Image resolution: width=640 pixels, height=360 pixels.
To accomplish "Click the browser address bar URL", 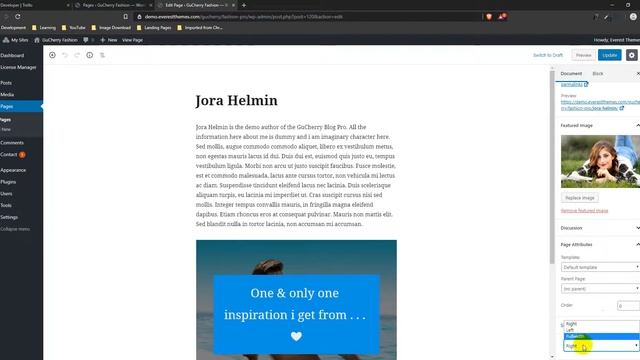I will click(243, 17).
